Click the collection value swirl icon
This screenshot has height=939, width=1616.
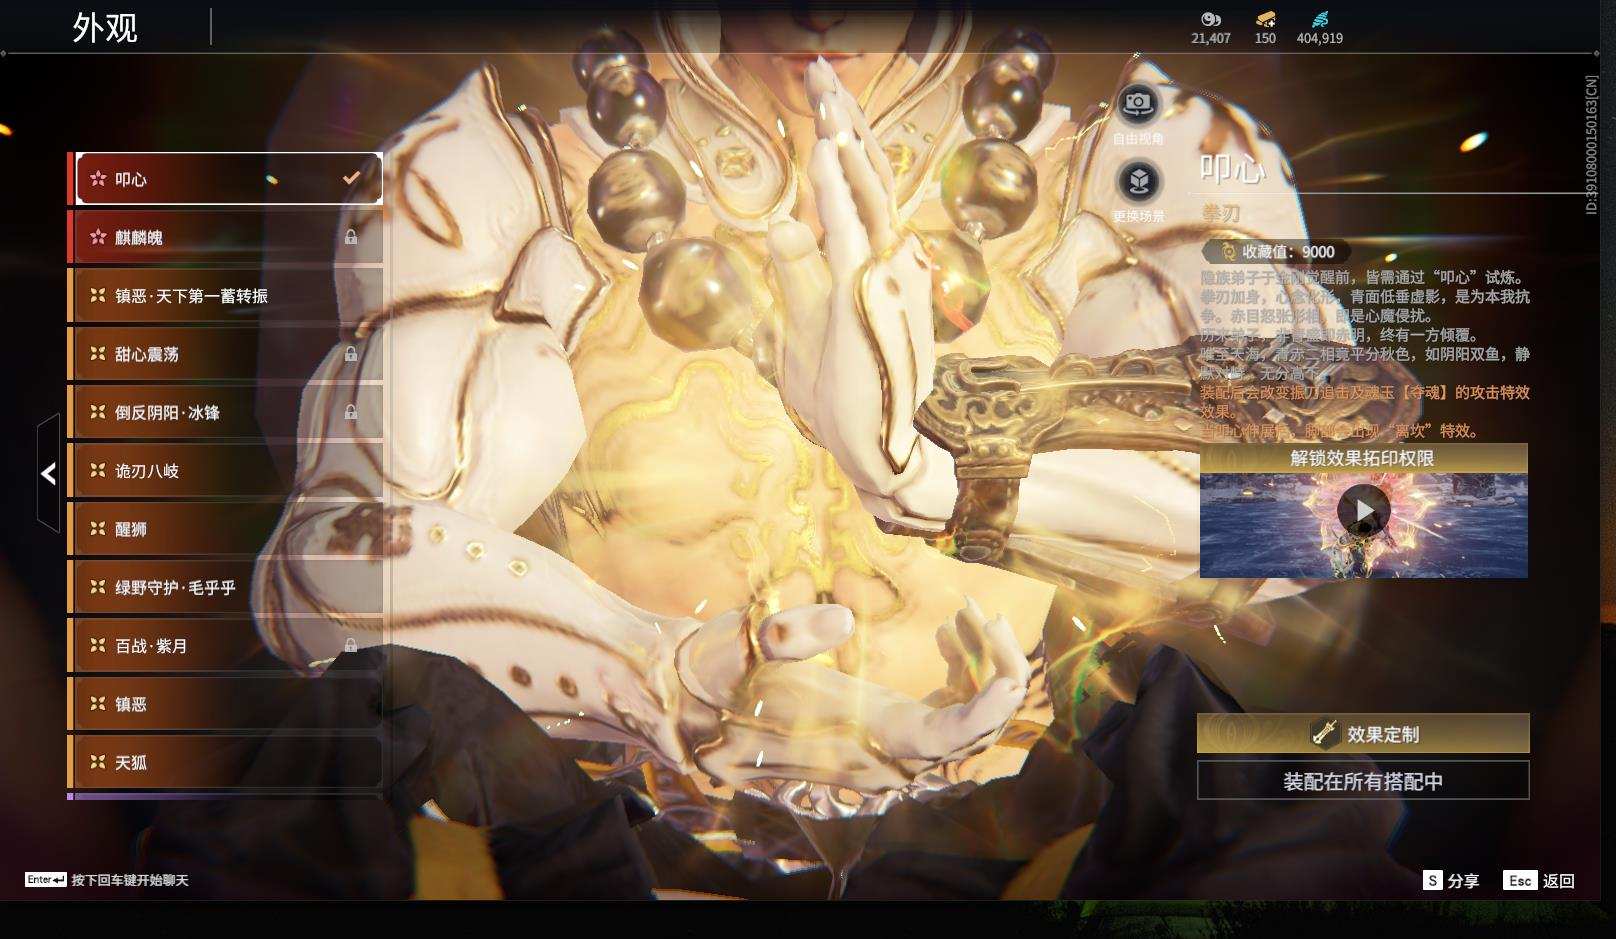(x=1228, y=252)
